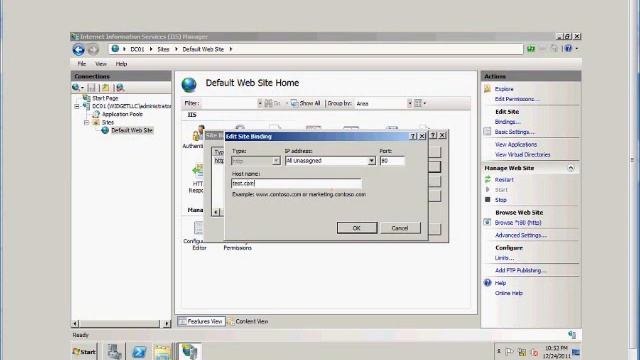
Task: Click the Show All filter button
Action: [306, 103]
